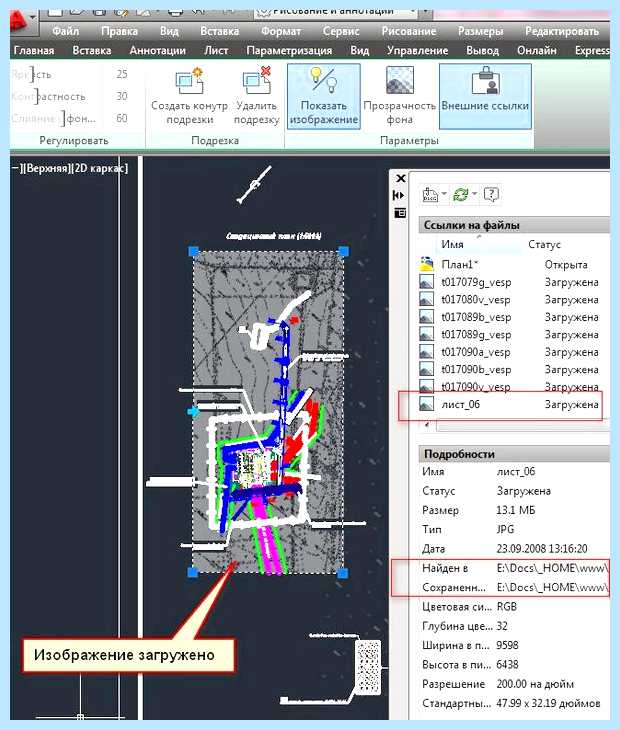Open the Размеры menu
The width and height of the screenshot is (620, 730).
(480, 31)
